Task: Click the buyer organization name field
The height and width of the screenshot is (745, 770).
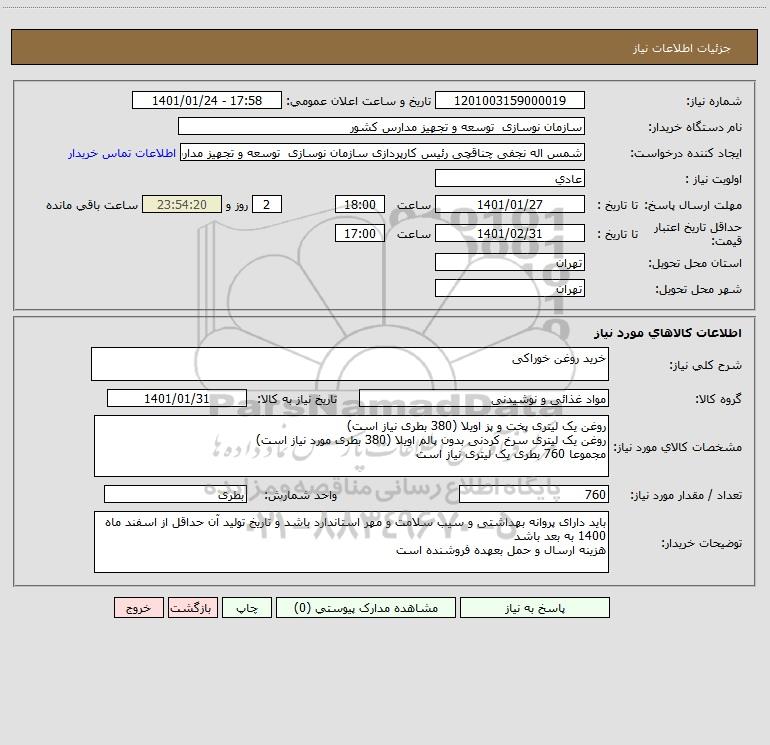Action: [x=381, y=126]
